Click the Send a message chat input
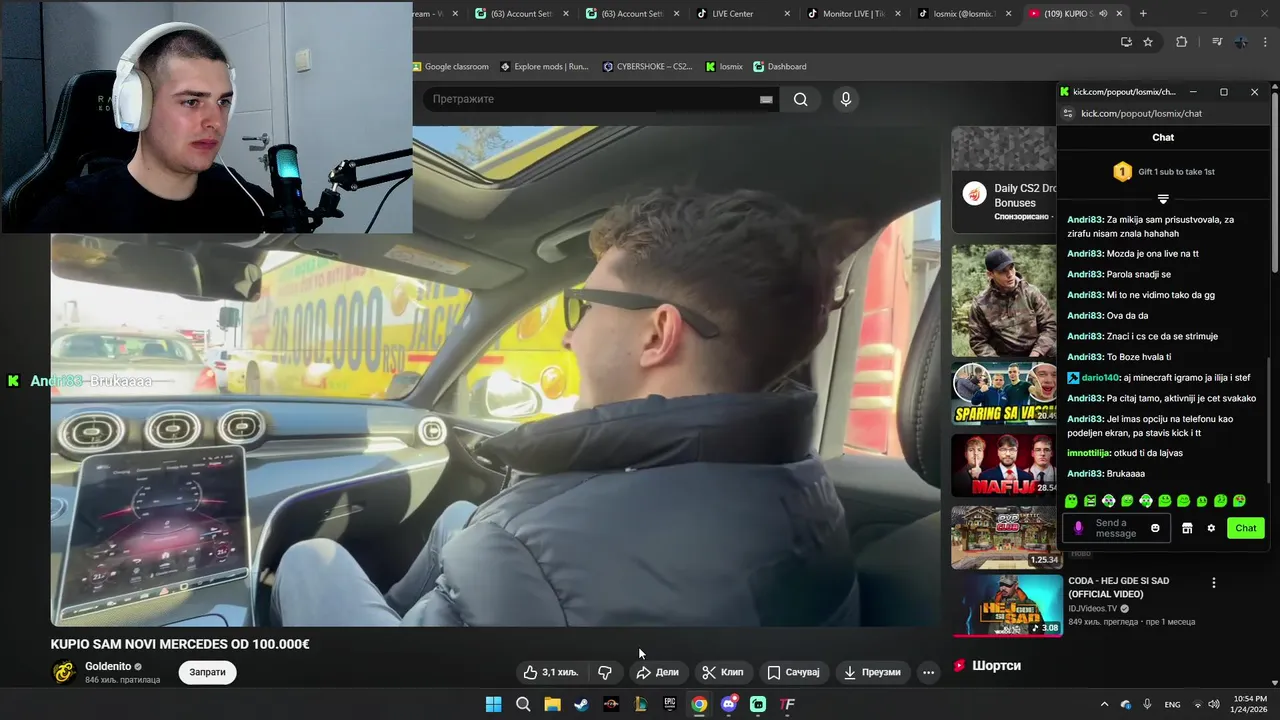This screenshot has height=720, width=1280. tap(1117, 528)
